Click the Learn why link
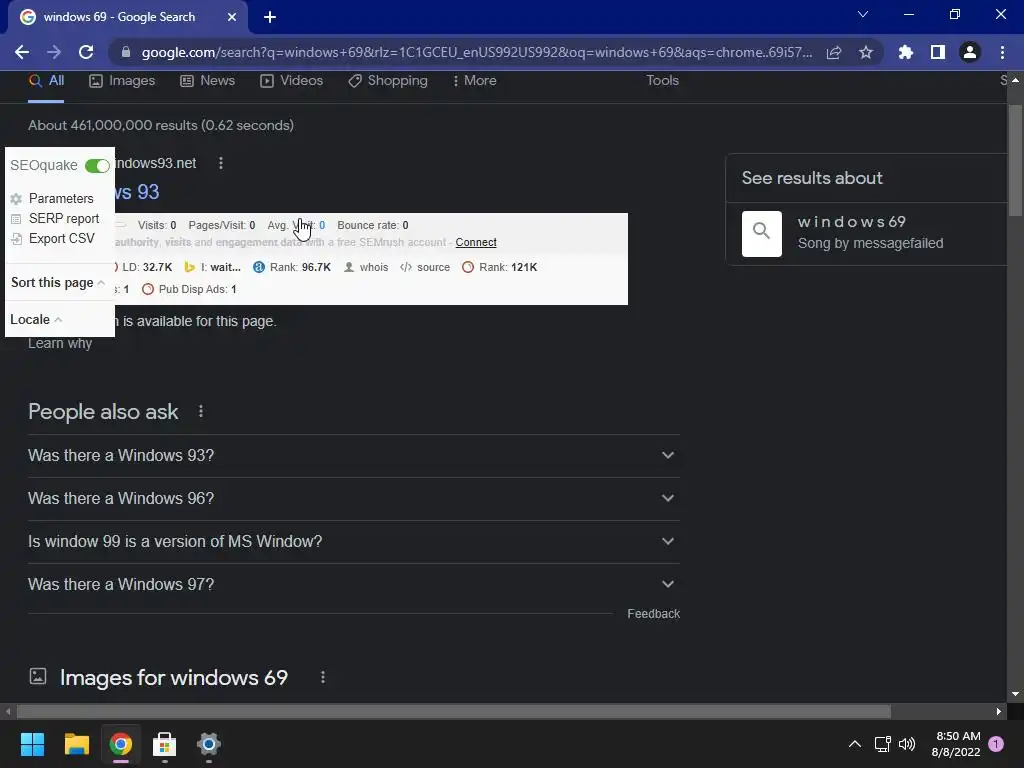 point(60,344)
